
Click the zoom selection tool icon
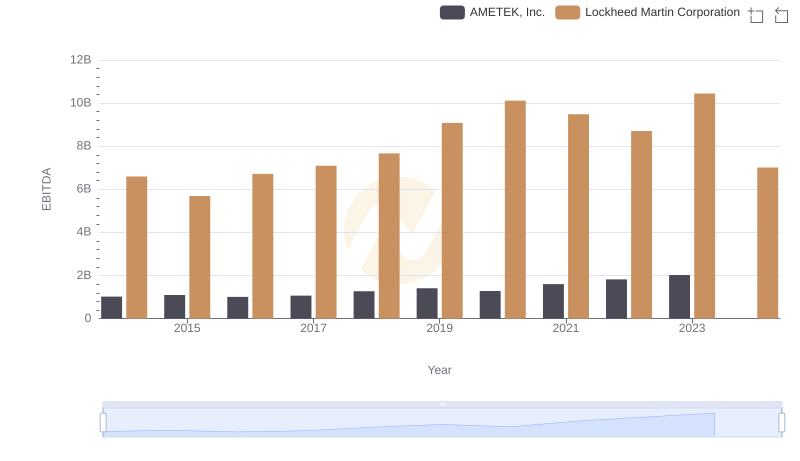click(756, 15)
